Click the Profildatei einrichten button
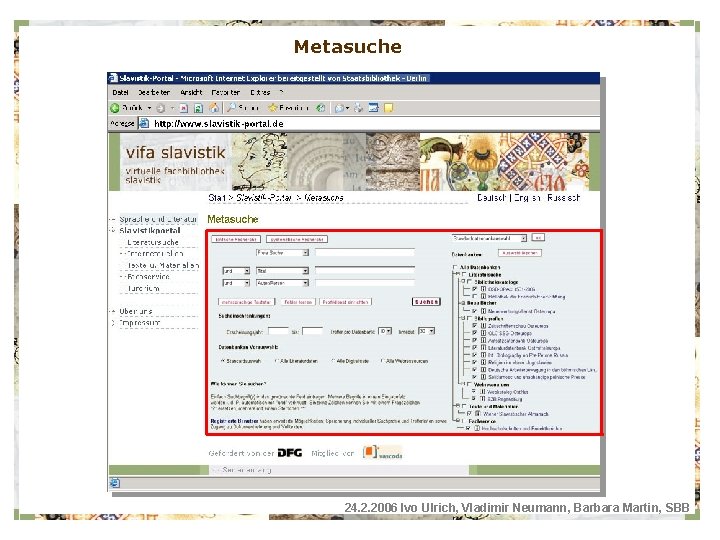 [345, 302]
